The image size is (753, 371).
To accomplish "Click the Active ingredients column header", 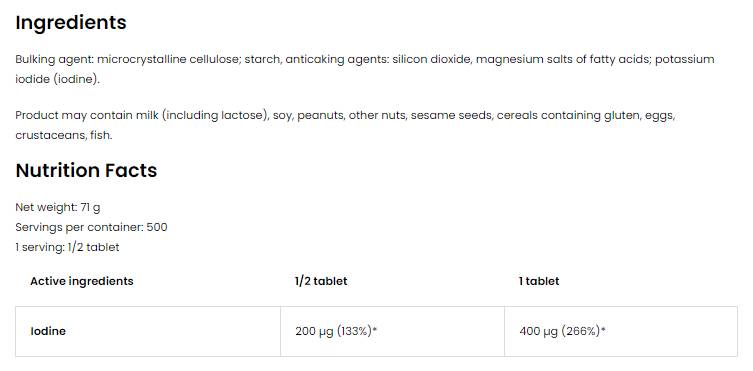I will click(82, 281).
